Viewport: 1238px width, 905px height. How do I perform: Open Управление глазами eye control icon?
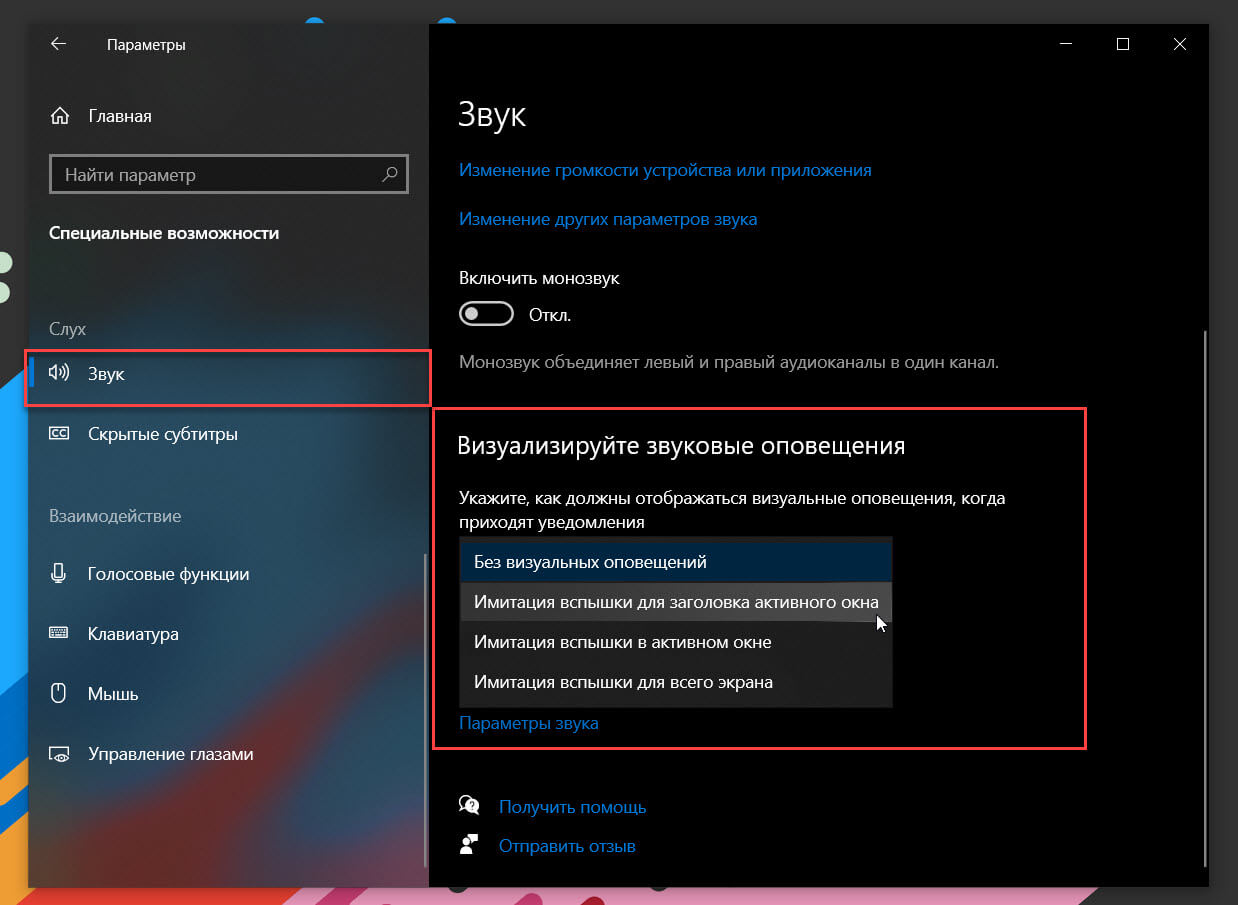click(x=59, y=754)
